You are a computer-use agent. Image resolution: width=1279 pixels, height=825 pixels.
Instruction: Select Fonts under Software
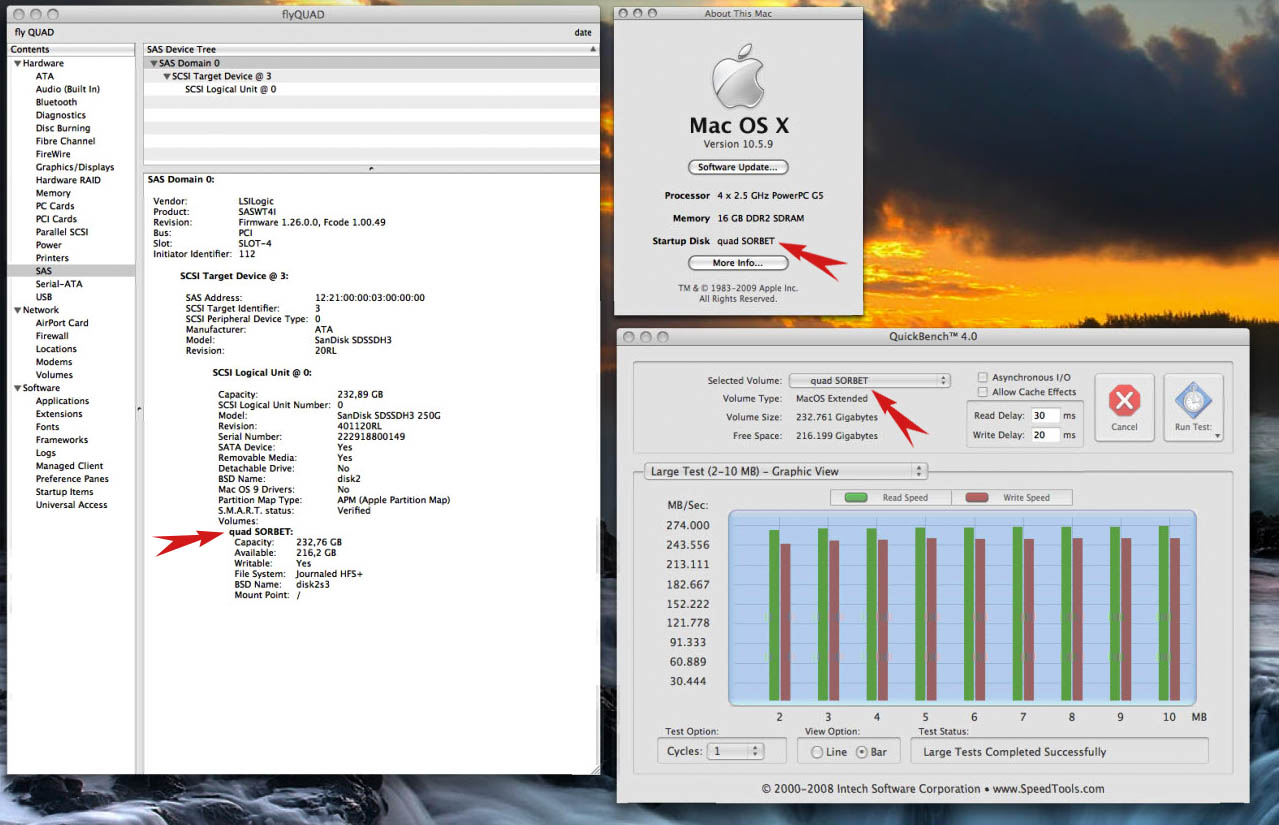(48, 427)
